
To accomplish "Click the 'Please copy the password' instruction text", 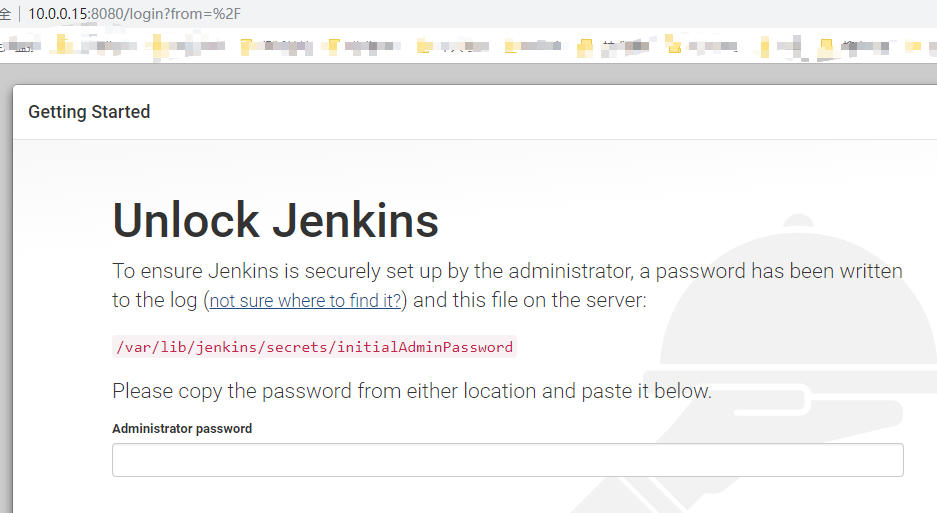I will tap(412, 391).
